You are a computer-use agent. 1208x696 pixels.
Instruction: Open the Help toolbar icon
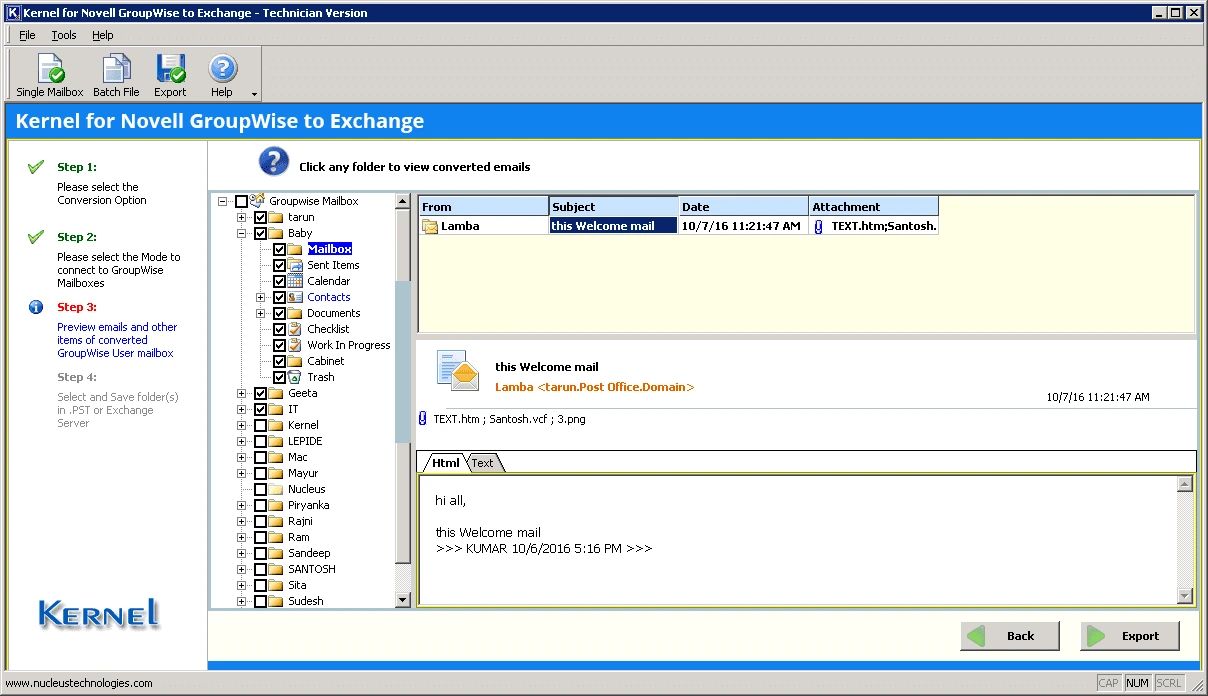pos(222,70)
